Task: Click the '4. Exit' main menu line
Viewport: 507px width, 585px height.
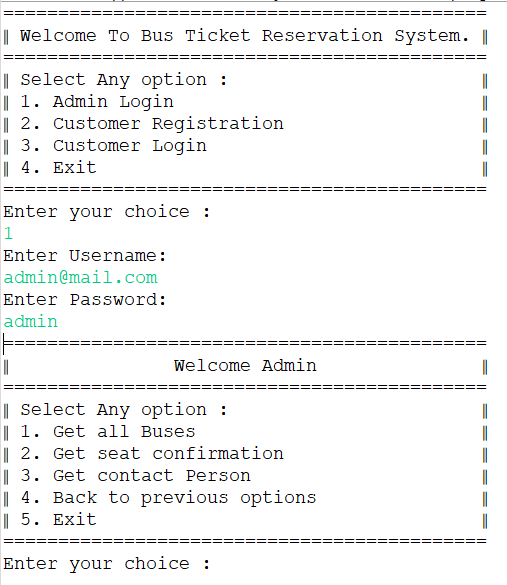Action: pos(59,168)
